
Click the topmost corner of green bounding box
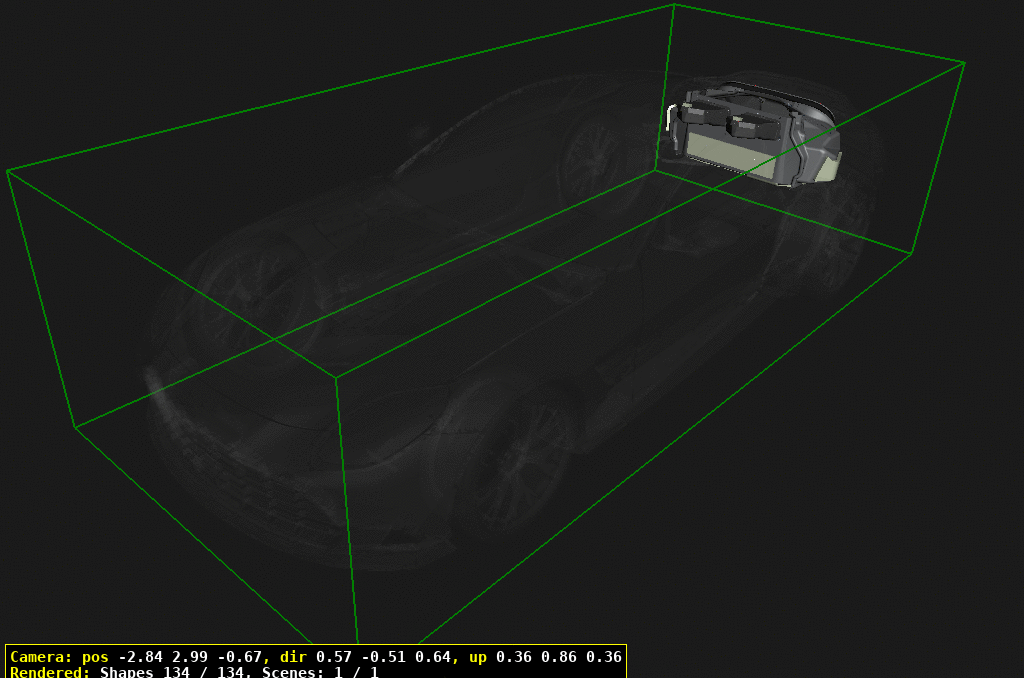tap(674, 4)
